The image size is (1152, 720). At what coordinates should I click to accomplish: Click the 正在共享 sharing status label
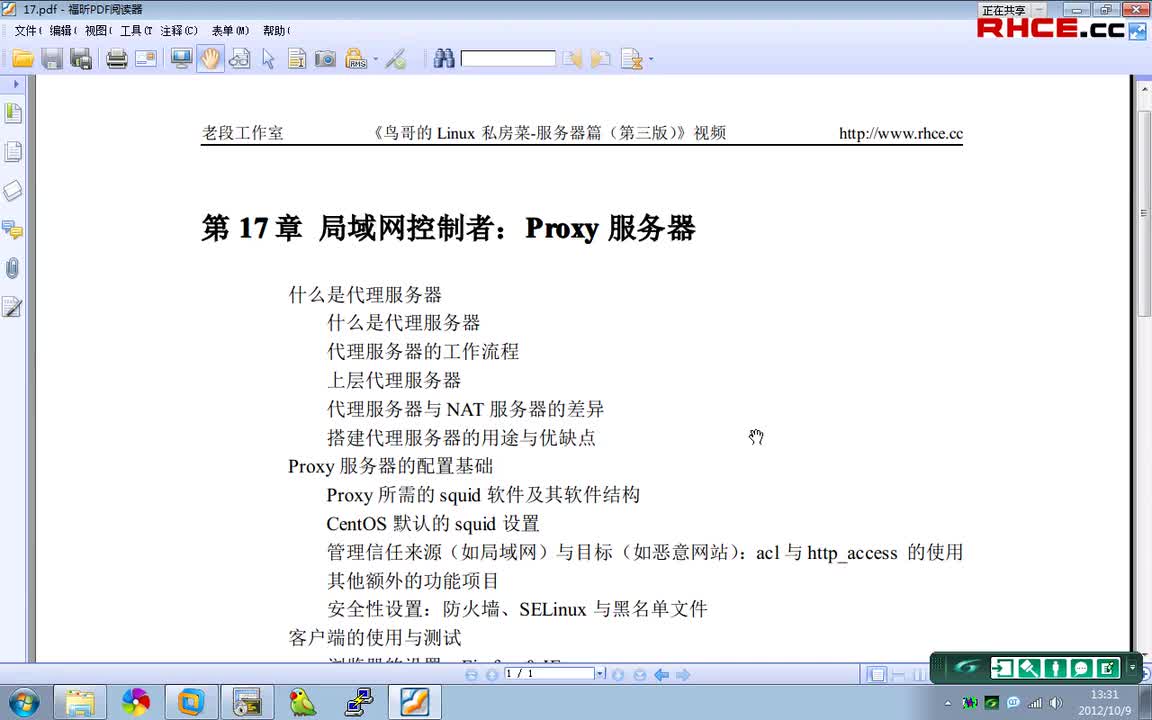pos(1003,10)
